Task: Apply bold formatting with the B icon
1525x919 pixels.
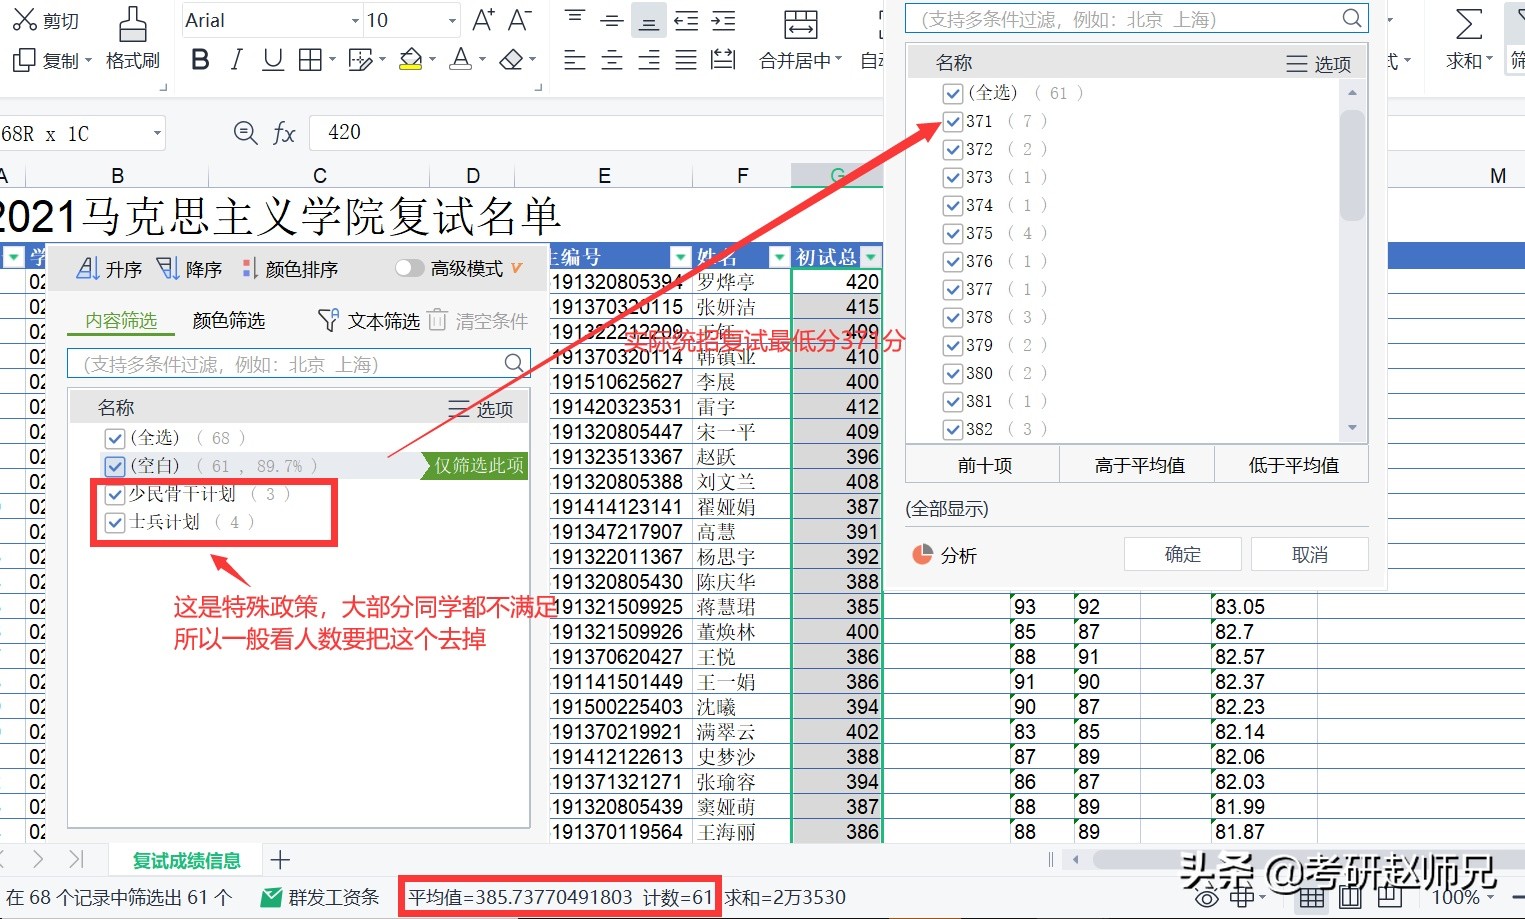Action: (199, 59)
